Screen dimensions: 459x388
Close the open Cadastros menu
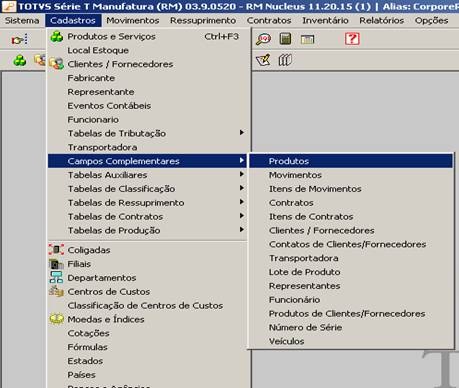73,20
